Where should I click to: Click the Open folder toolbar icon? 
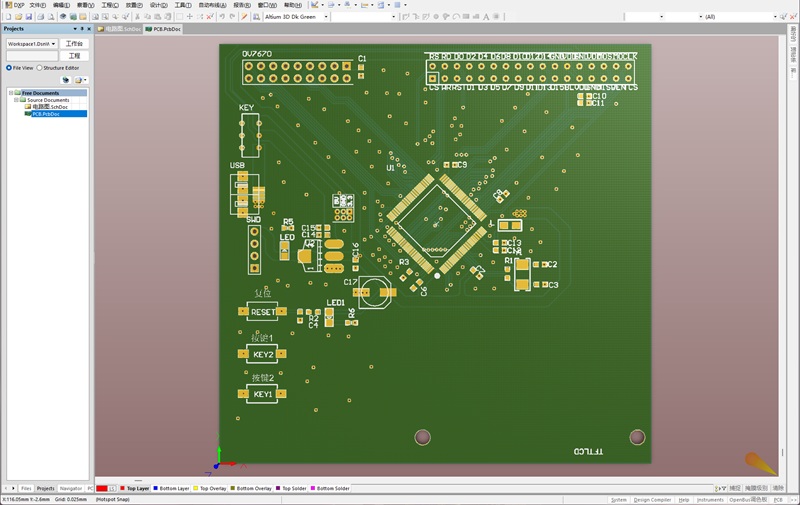point(18,17)
